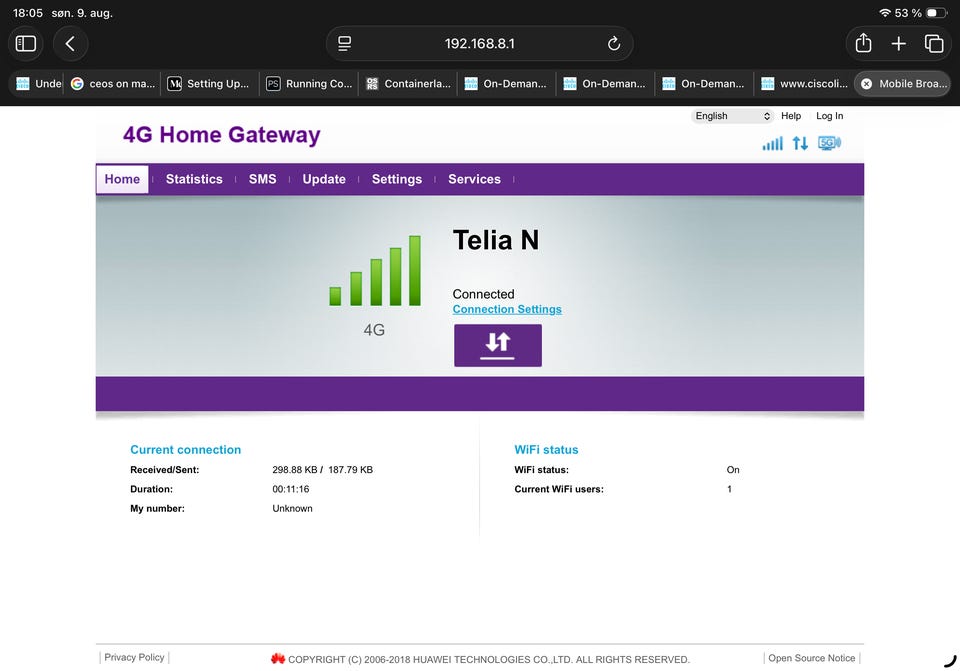Screen dimensions: 960x671
Task: Click the 5G WiFi status icon in the header
Action: [830, 143]
